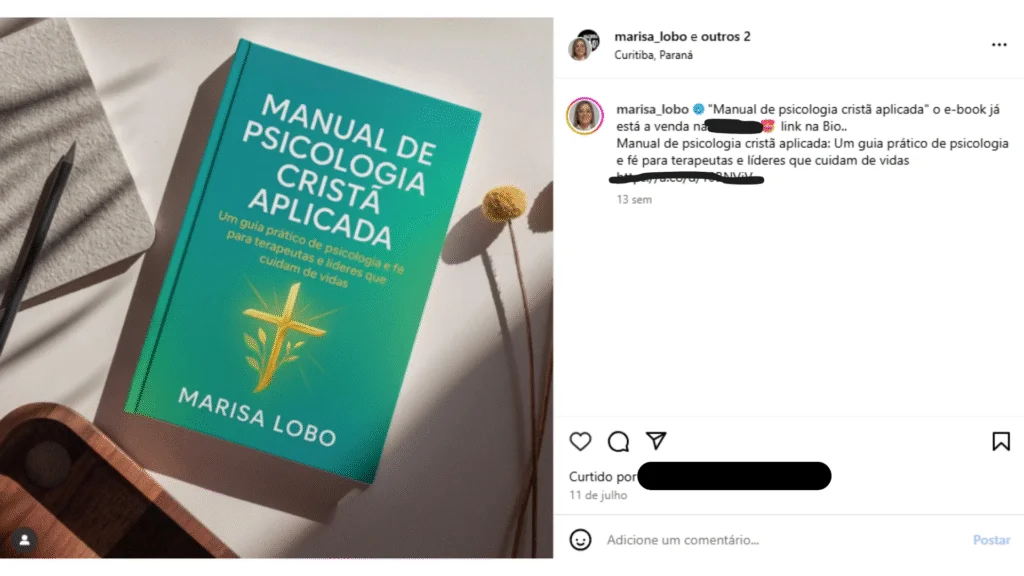Share post with paper plane icon

(x=656, y=441)
